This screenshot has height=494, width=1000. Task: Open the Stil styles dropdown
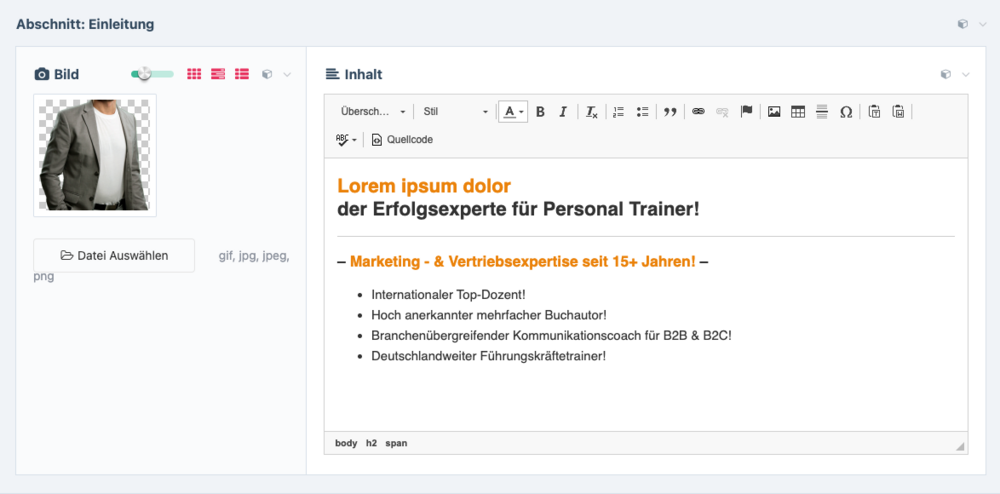click(455, 112)
